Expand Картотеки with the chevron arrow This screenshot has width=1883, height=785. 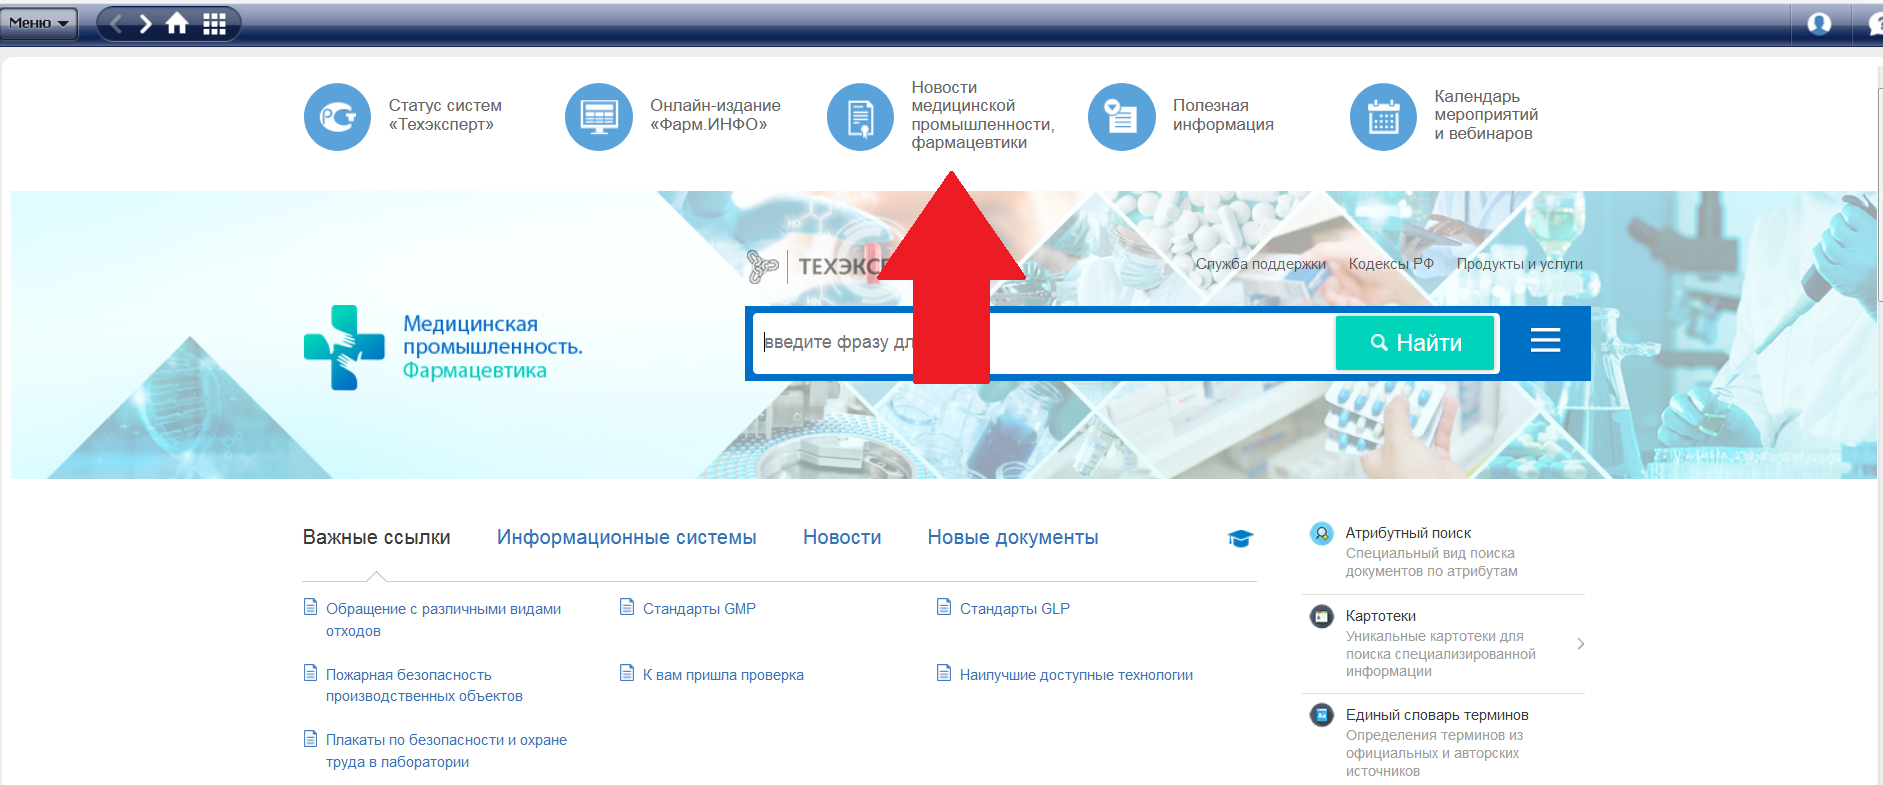(1580, 644)
